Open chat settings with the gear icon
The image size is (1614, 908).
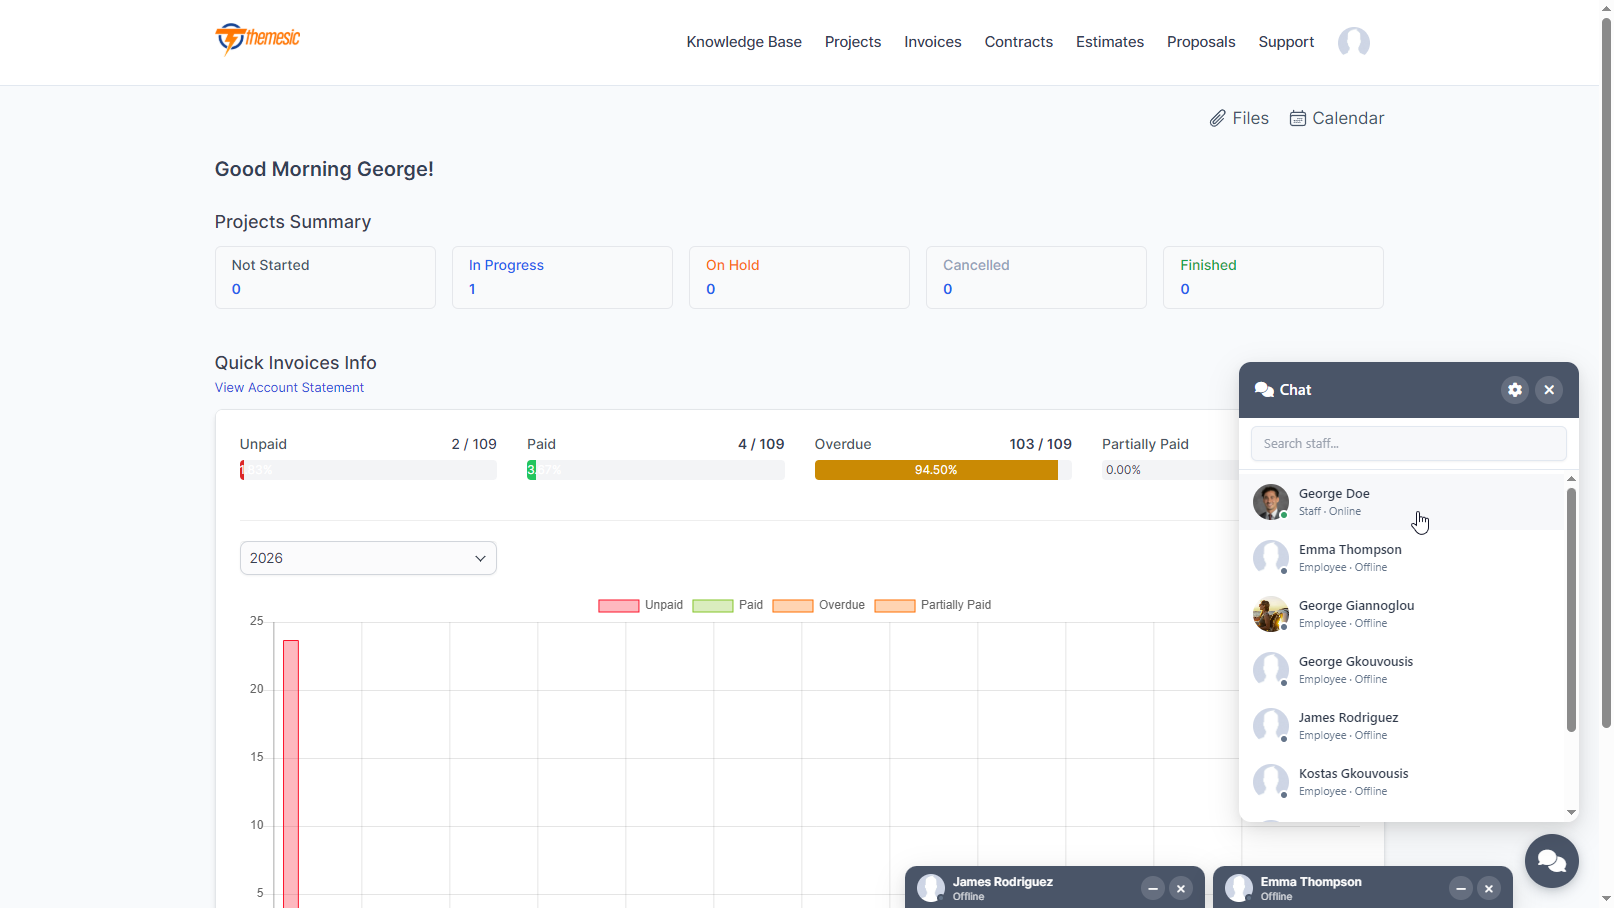1514,390
